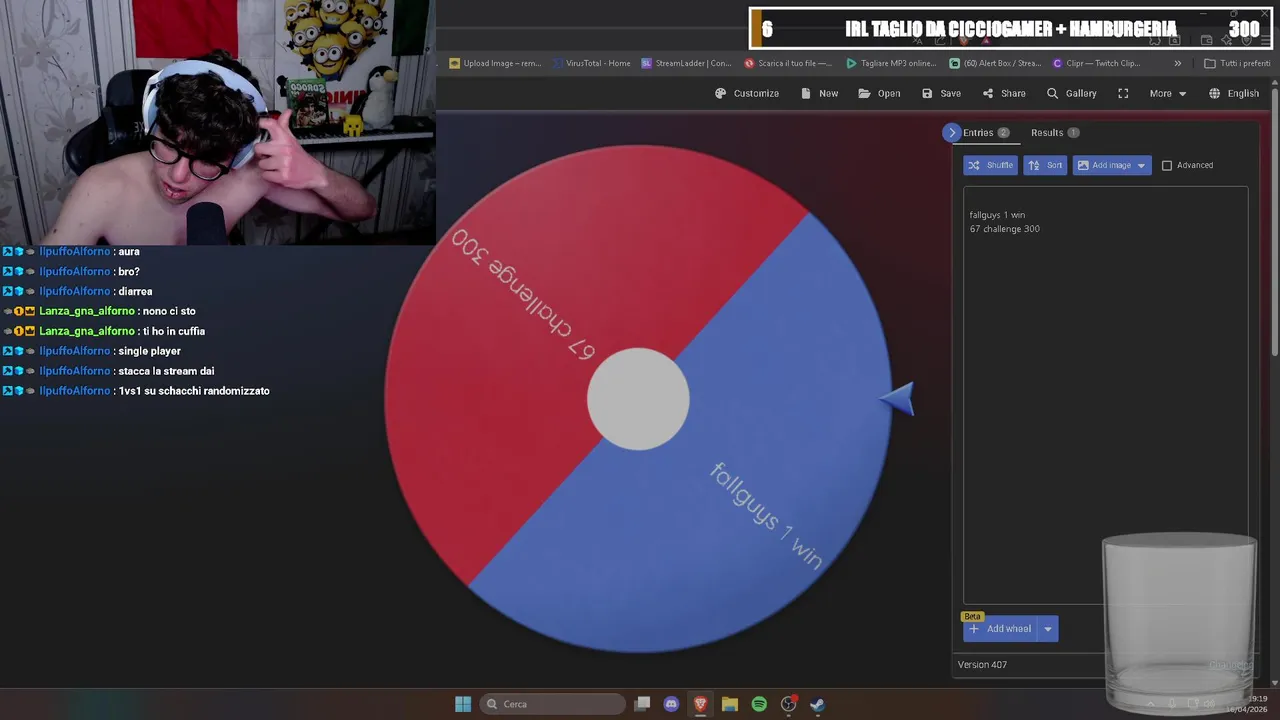Enable the Advanced checkbox
Viewport: 1280px width, 720px height.
tap(1167, 165)
